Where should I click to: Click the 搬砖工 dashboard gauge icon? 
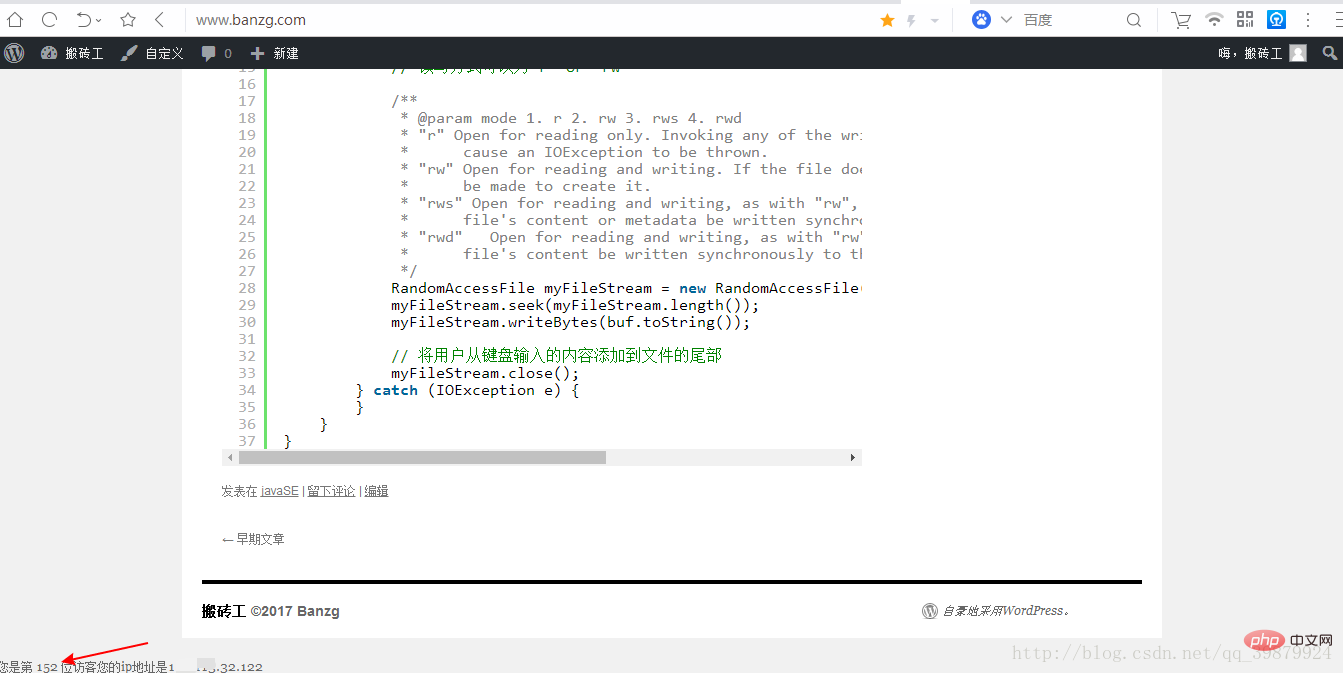pyautogui.click(x=49, y=53)
